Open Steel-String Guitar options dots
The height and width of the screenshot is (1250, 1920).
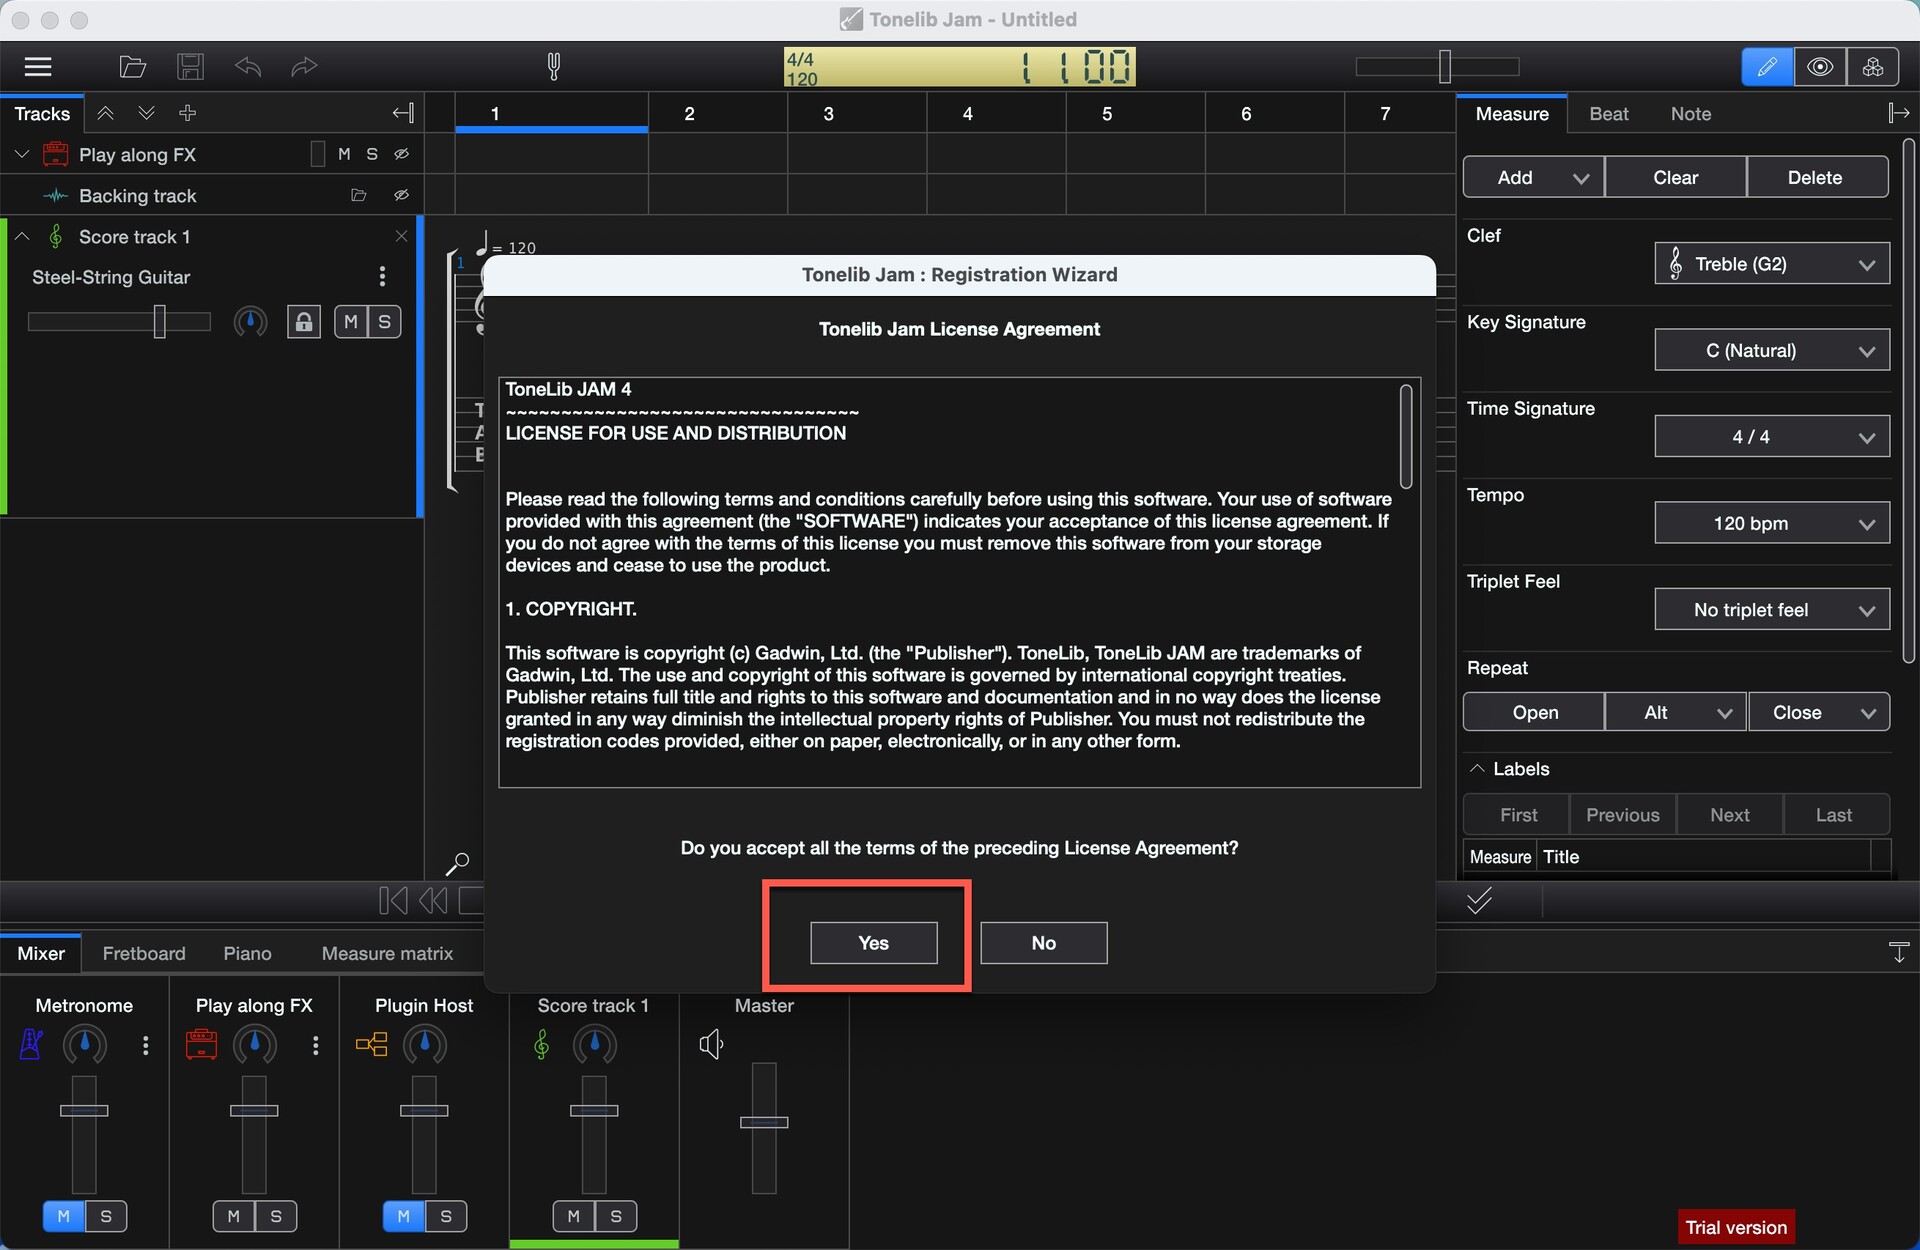(382, 277)
